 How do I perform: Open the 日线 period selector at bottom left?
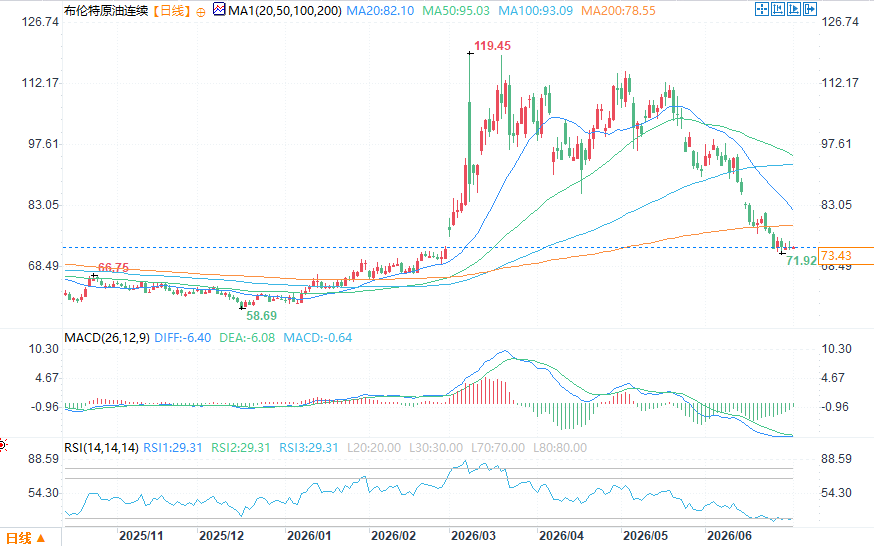point(26,538)
